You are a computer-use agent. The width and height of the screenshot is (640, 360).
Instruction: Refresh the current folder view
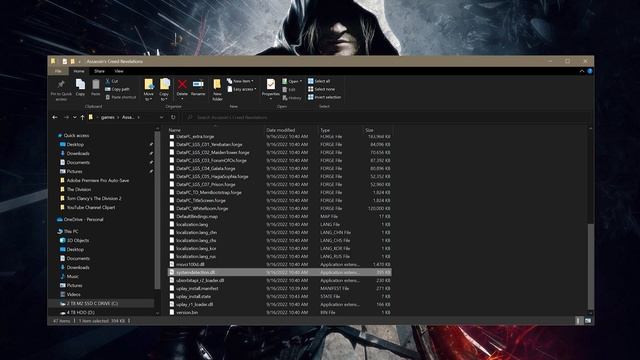173,117
